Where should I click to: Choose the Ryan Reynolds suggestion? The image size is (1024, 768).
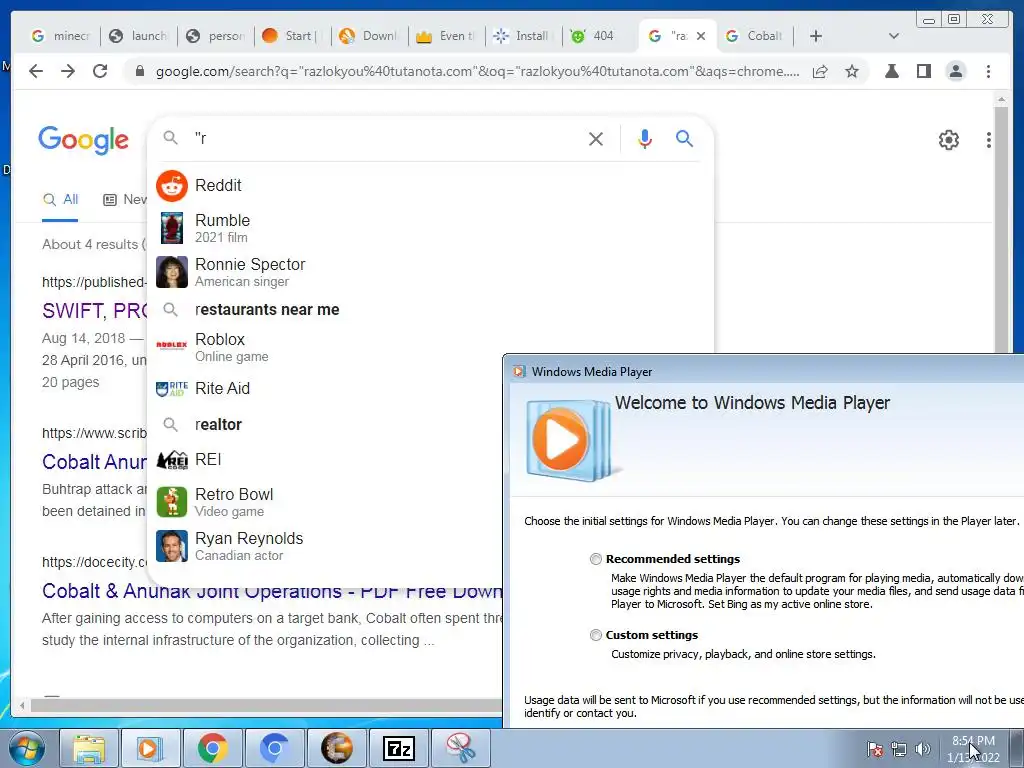tap(327, 546)
